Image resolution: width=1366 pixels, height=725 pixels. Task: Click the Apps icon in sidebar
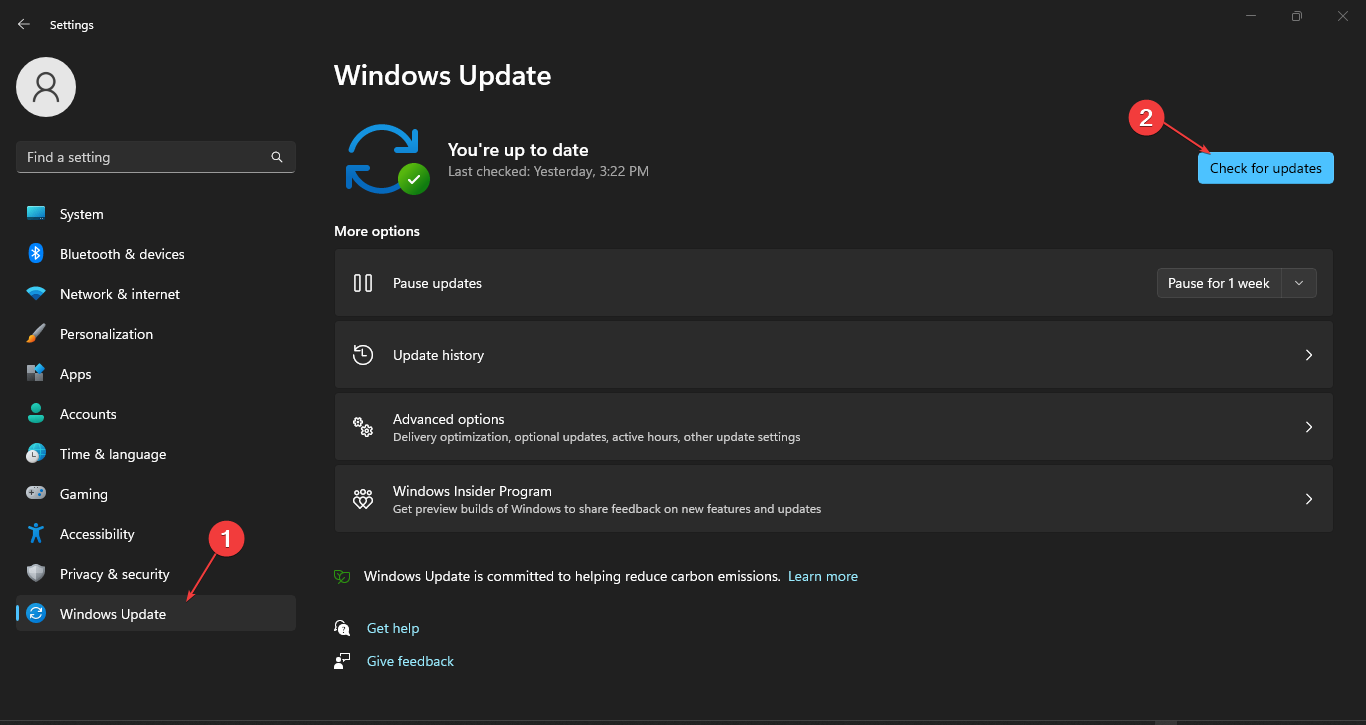(x=36, y=374)
